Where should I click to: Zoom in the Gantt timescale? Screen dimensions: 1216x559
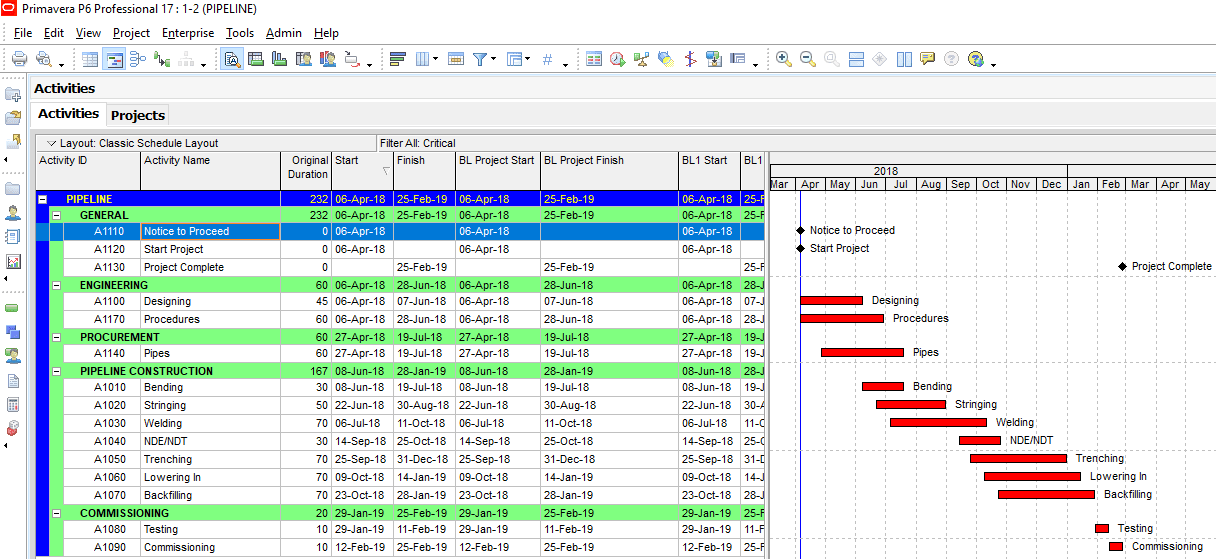[783, 59]
